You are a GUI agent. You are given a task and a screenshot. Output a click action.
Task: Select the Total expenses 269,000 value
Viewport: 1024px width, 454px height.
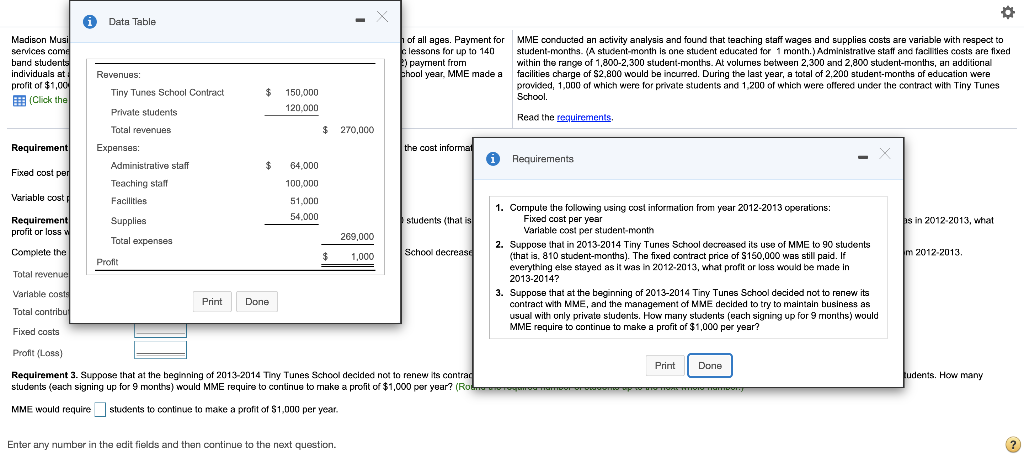point(357,236)
